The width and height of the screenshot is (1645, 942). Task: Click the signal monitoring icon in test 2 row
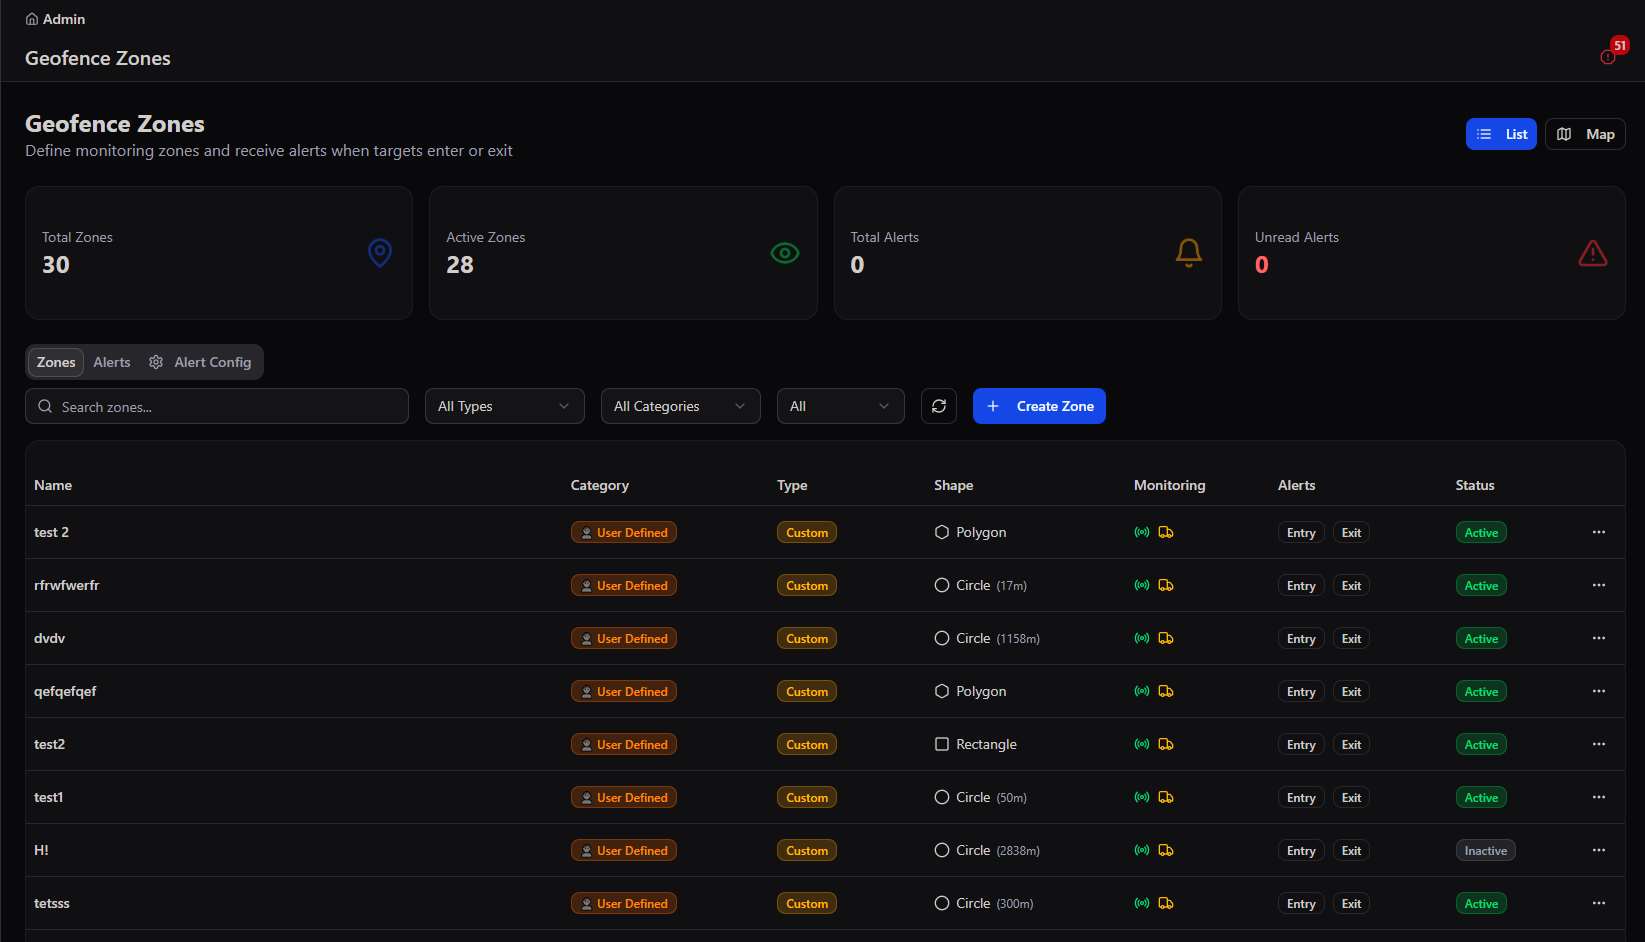tap(1142, 532)
